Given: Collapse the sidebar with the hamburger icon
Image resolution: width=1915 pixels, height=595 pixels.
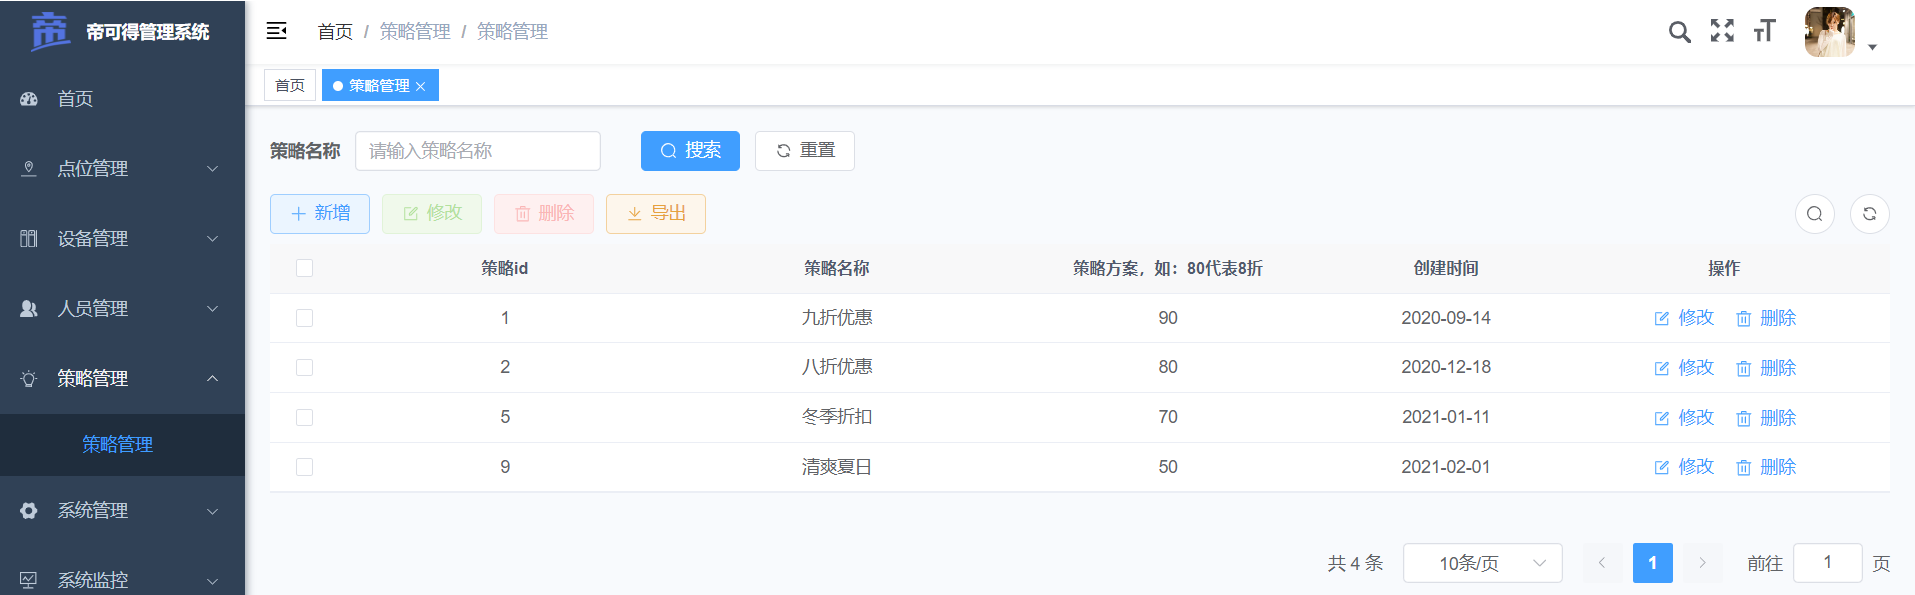Looking at the screenshot, I should point(277,31).
